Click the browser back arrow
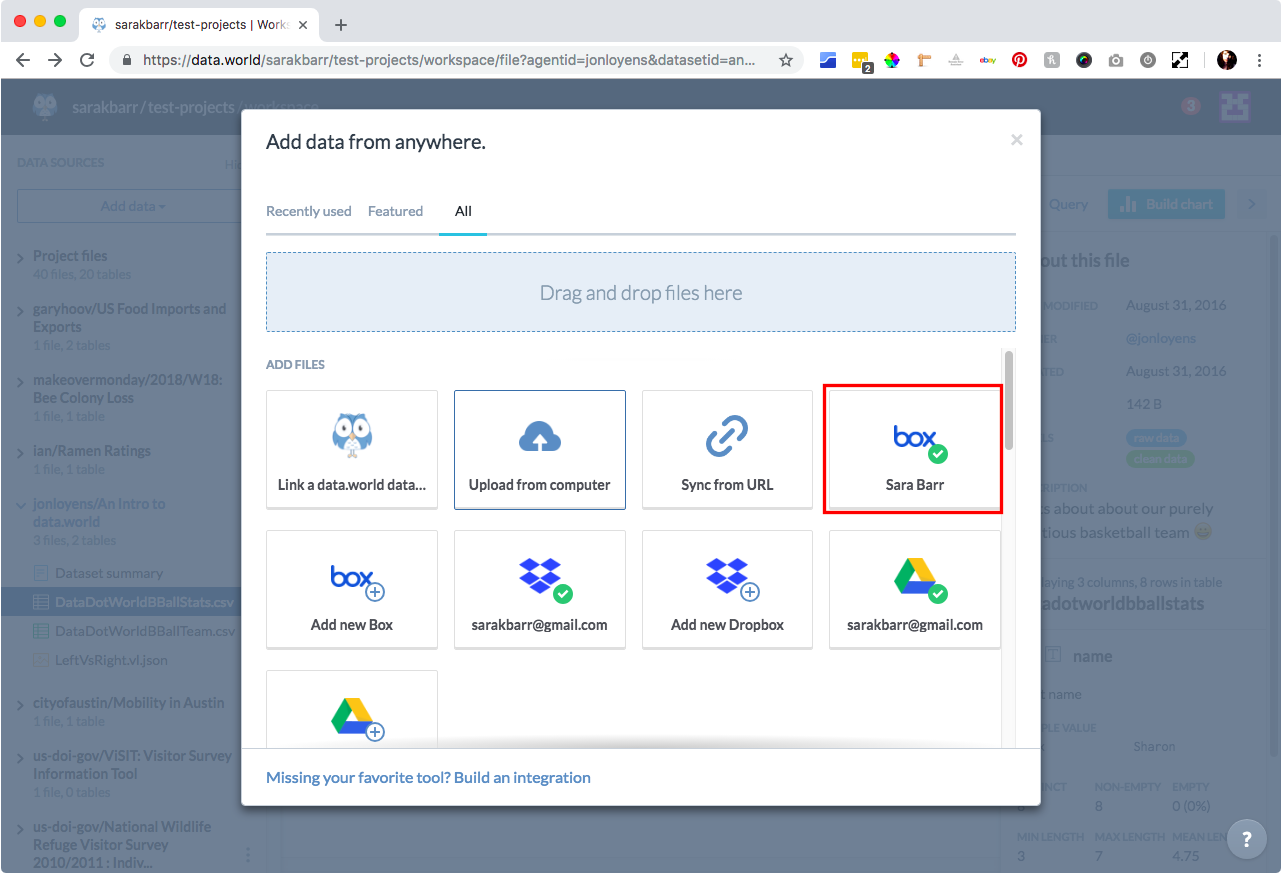Screen dimensions: 1281x874 (23, 60)
